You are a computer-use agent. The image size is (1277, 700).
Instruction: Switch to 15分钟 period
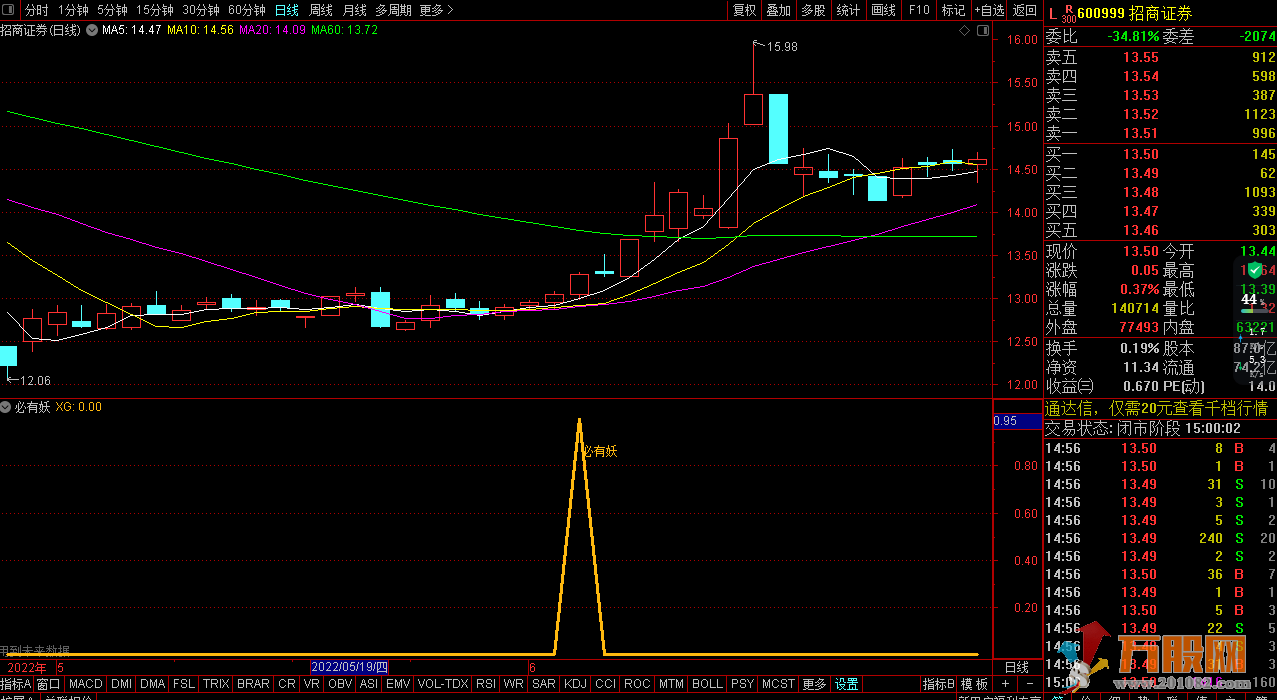coord(154,10)
